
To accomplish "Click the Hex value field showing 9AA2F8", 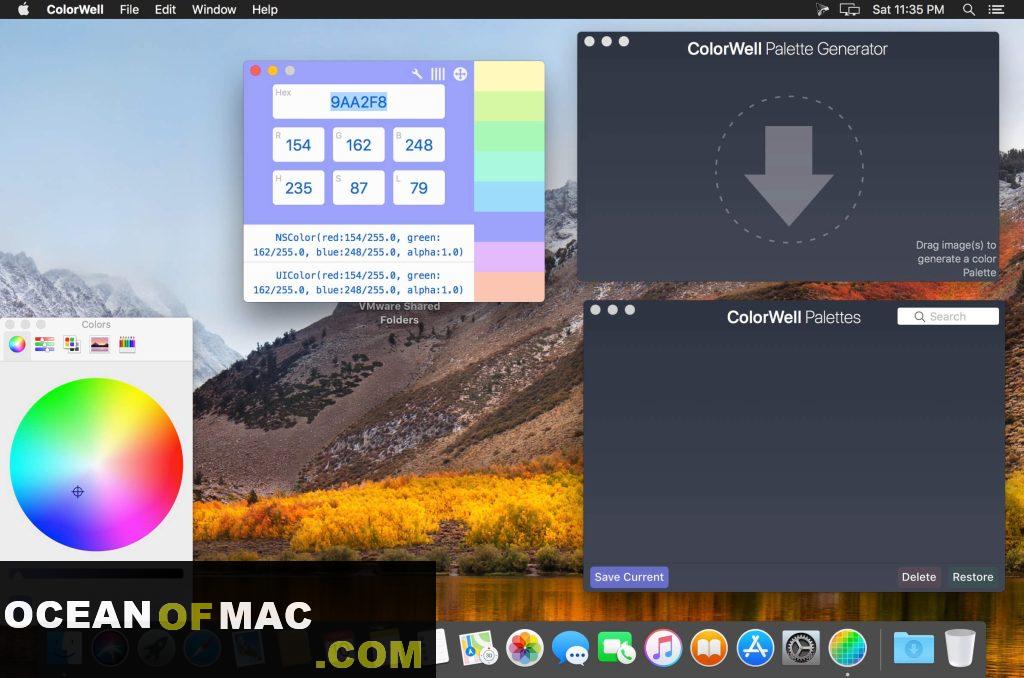I will [359, 101].
